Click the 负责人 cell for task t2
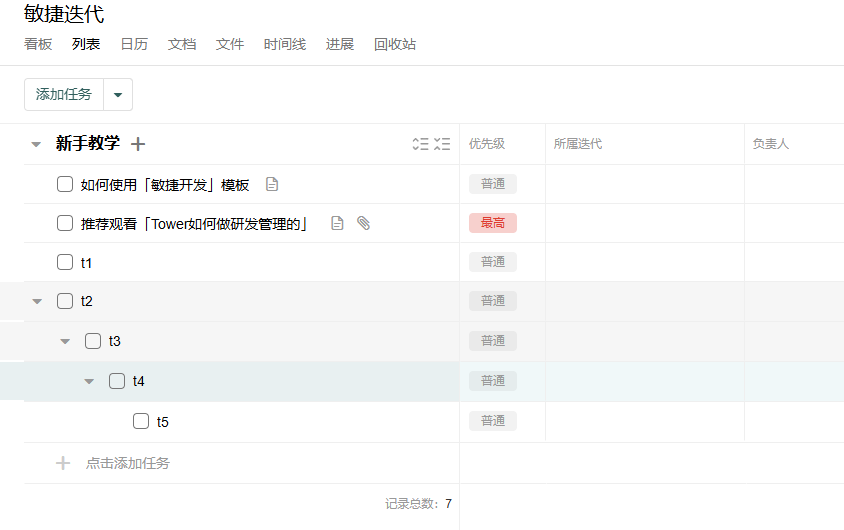The height and width of the screenshot is (530, 844). (x=794, y=301)
